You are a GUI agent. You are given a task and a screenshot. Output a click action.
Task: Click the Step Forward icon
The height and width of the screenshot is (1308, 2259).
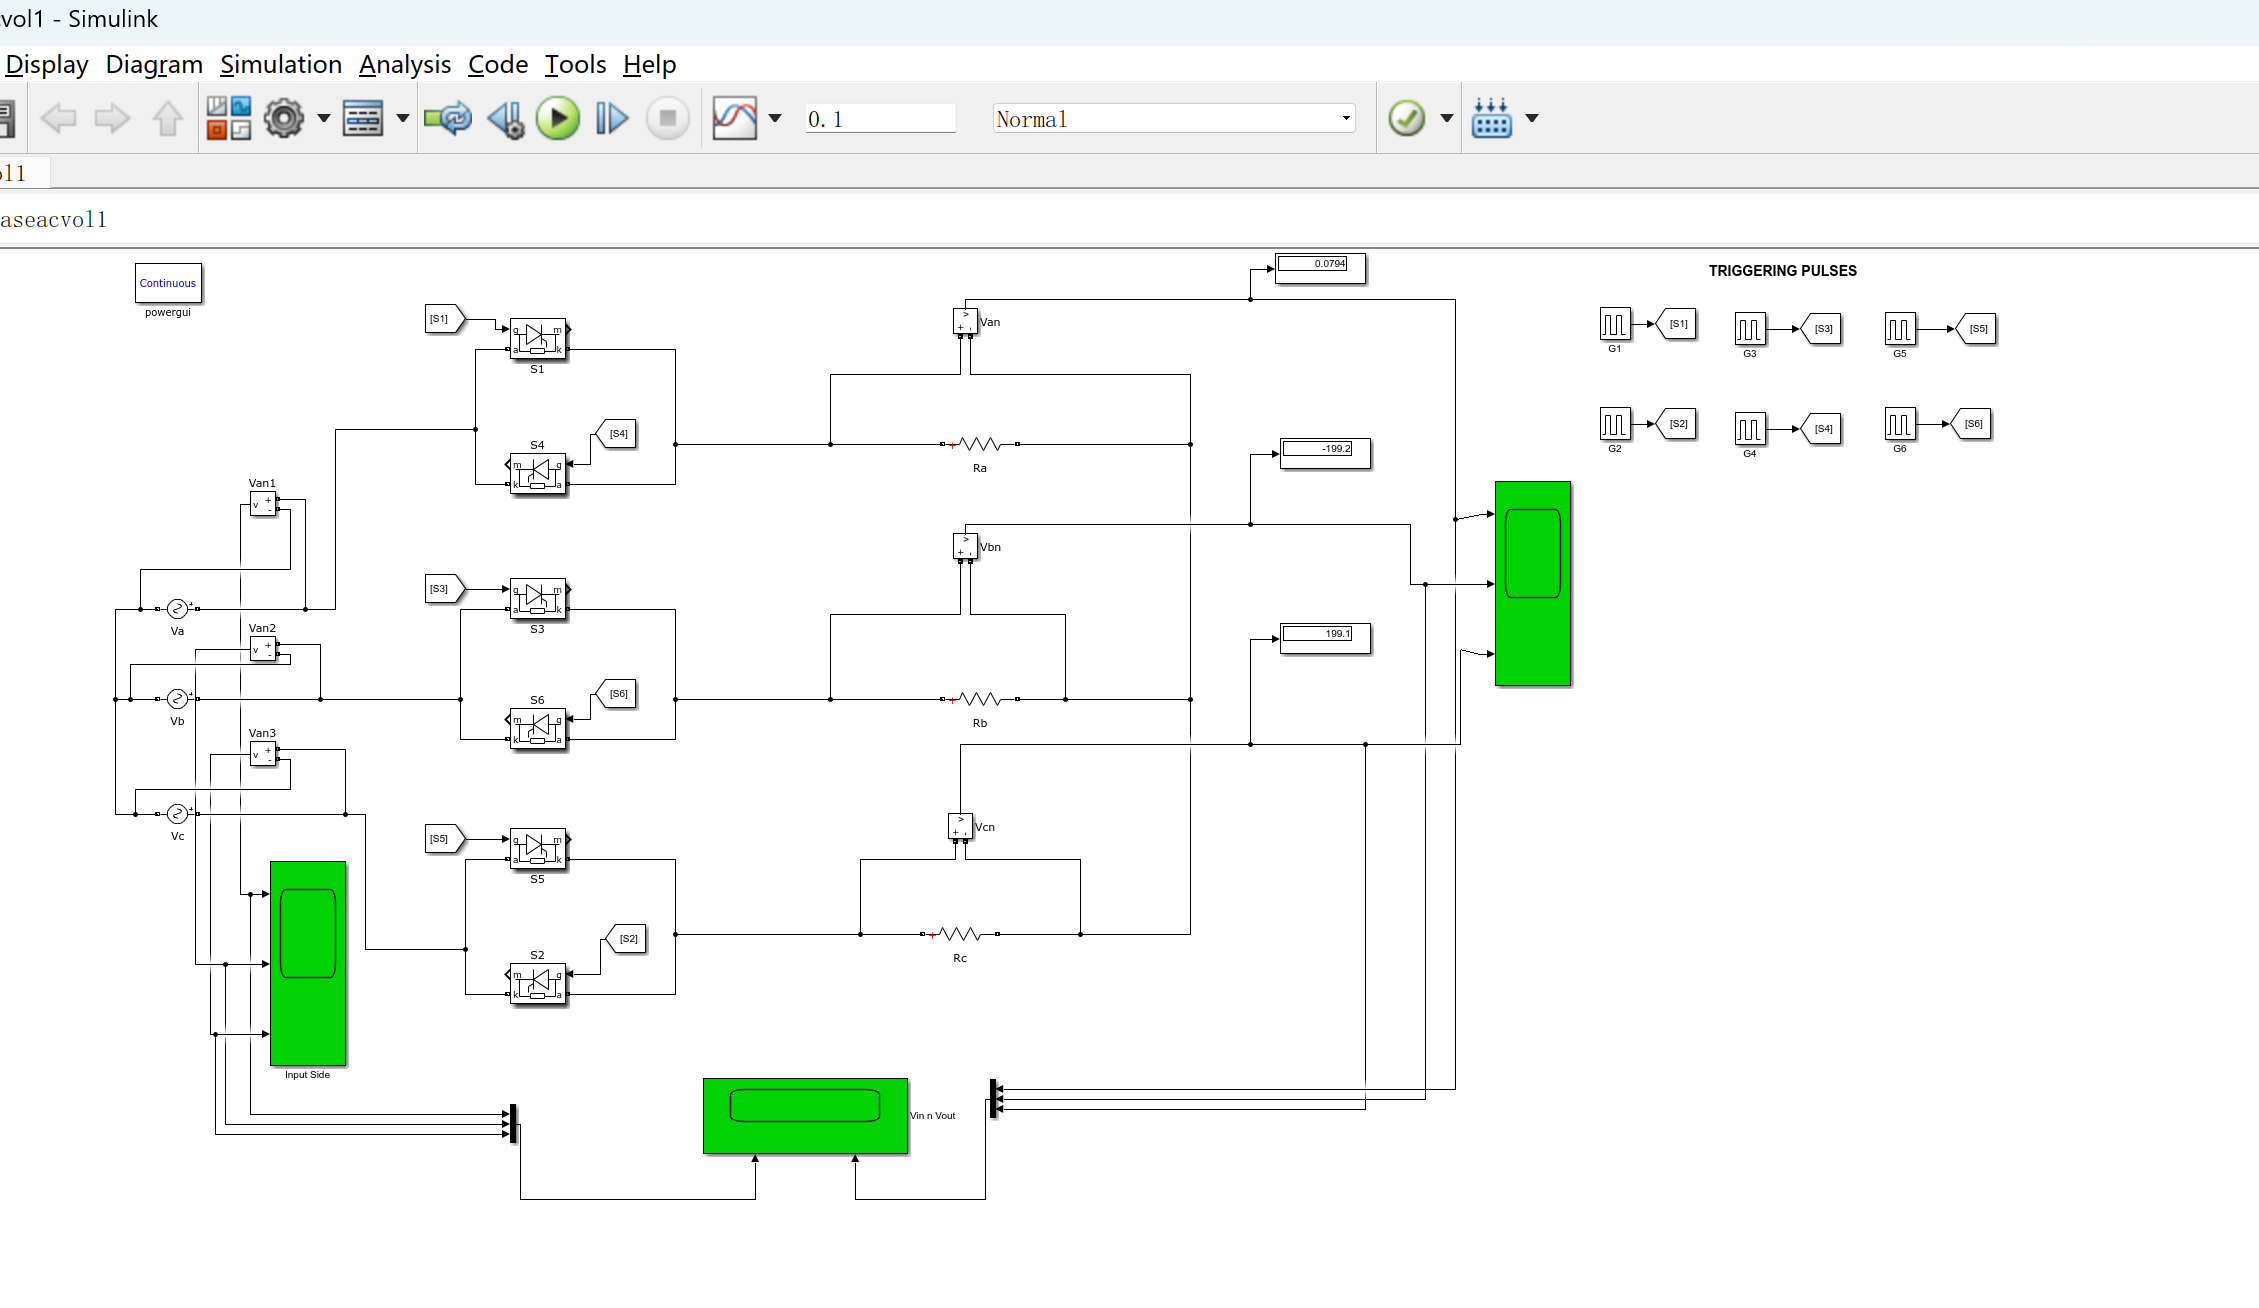(611, 119)
